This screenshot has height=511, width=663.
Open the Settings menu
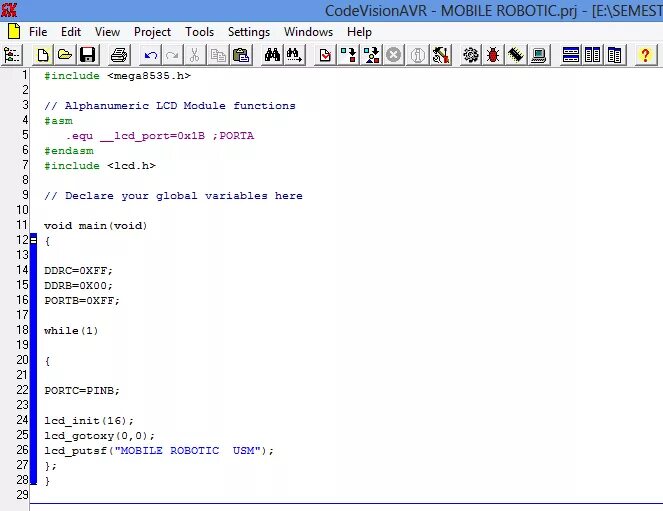249,32
